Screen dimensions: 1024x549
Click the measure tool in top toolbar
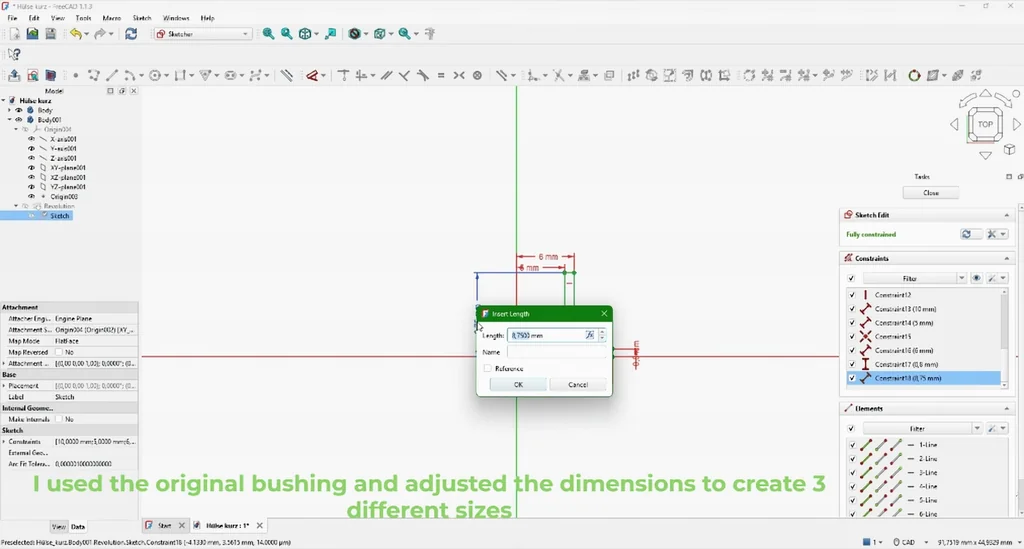[x=430, y=34]
